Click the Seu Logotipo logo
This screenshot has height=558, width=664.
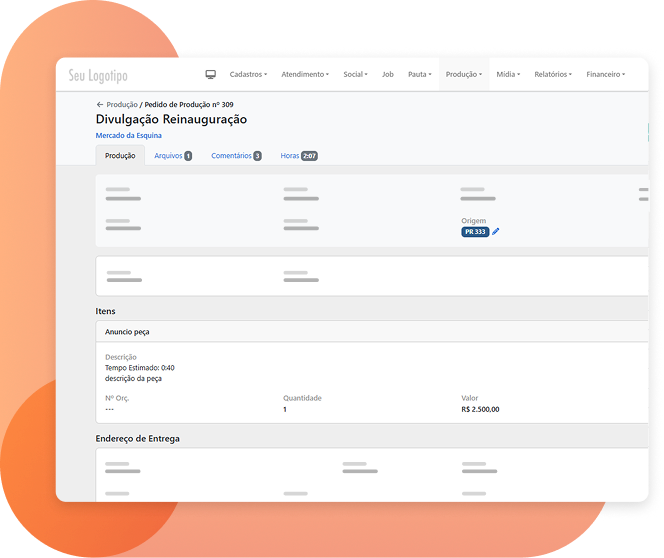pos(98,76)
